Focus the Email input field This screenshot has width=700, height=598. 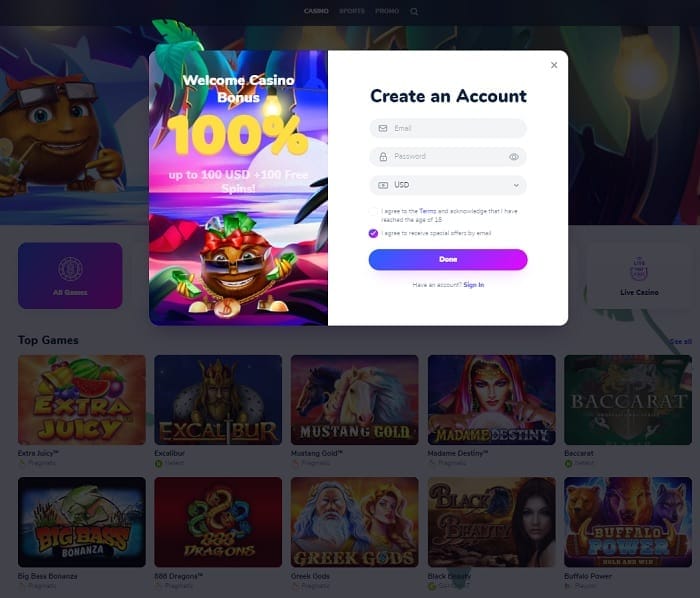coord(448,129)
